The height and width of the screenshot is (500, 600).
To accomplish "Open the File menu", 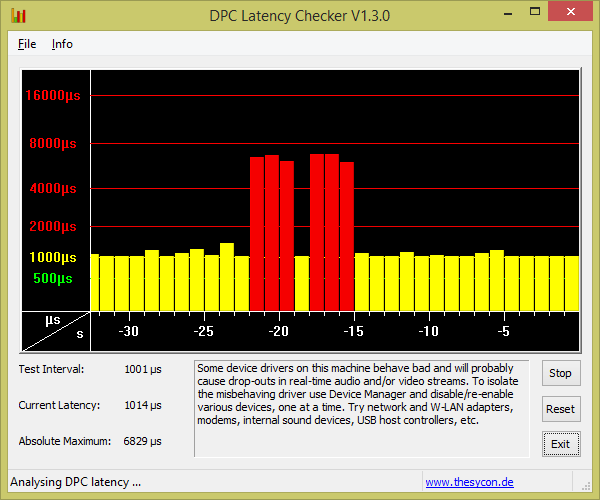I will click(27, 44).
